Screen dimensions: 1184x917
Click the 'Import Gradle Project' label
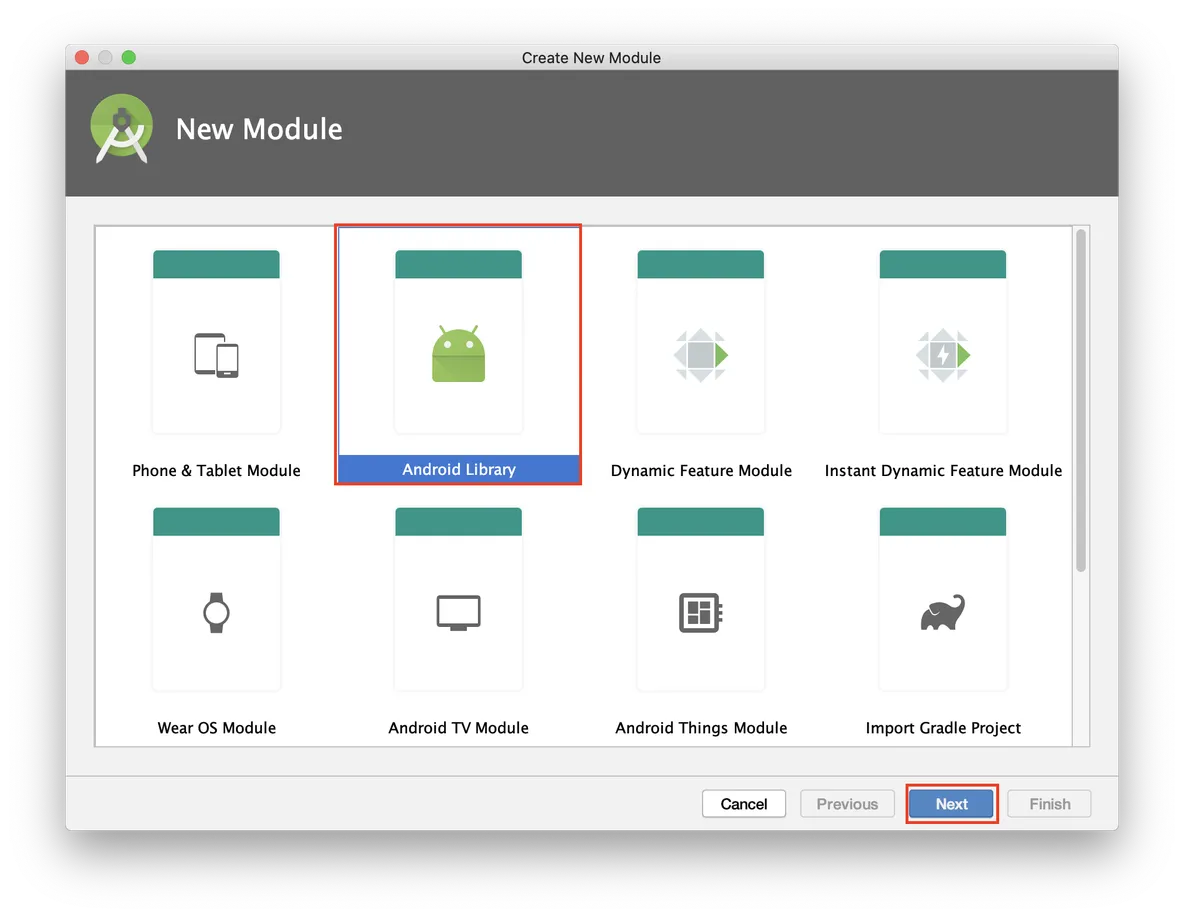(x=943, y=728)
